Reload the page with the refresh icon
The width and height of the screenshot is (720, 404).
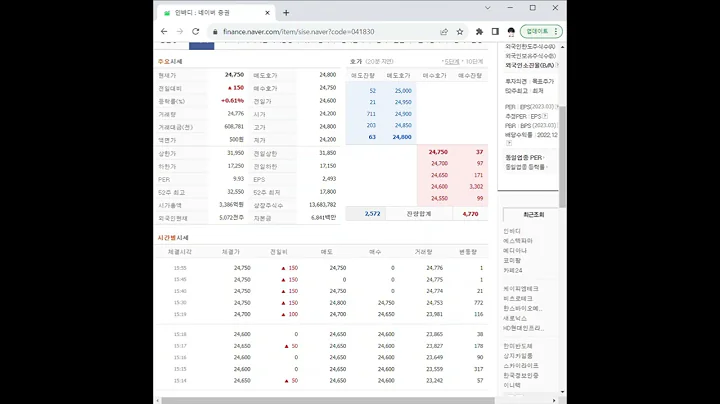tap(196, 32)
